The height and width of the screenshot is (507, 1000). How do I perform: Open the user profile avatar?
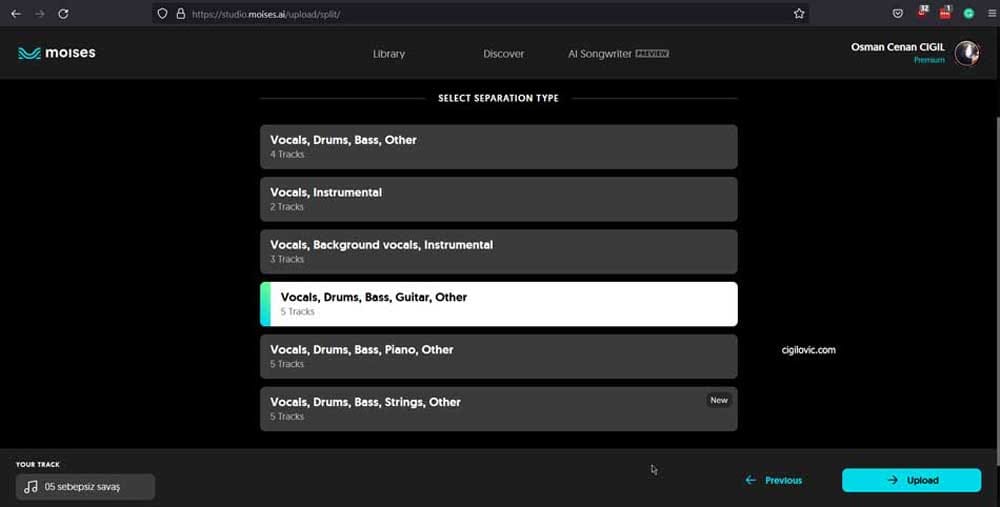(967, 54)
